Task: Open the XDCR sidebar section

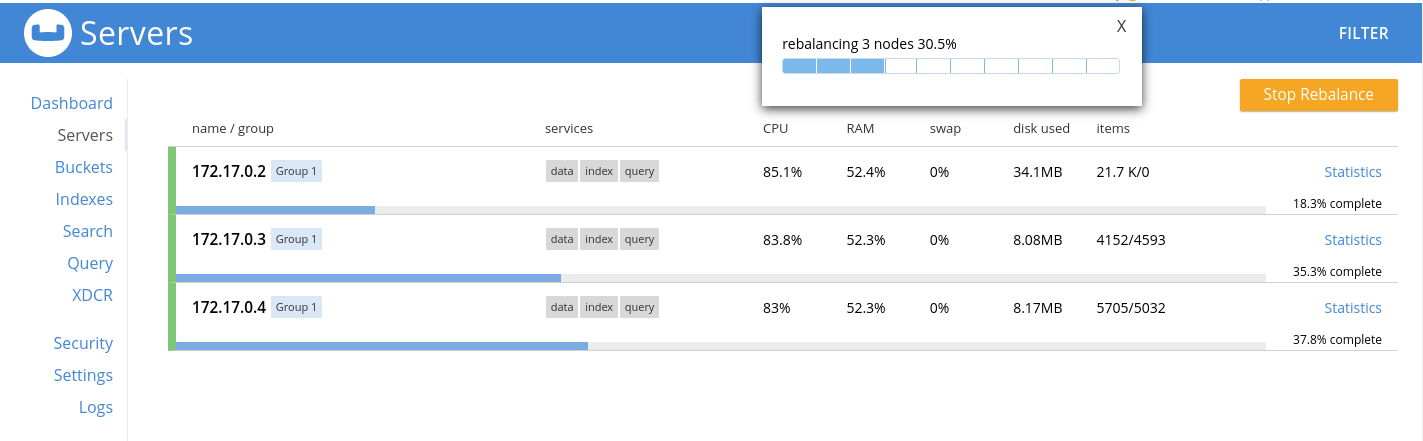Action: click(x=92, y=296)
